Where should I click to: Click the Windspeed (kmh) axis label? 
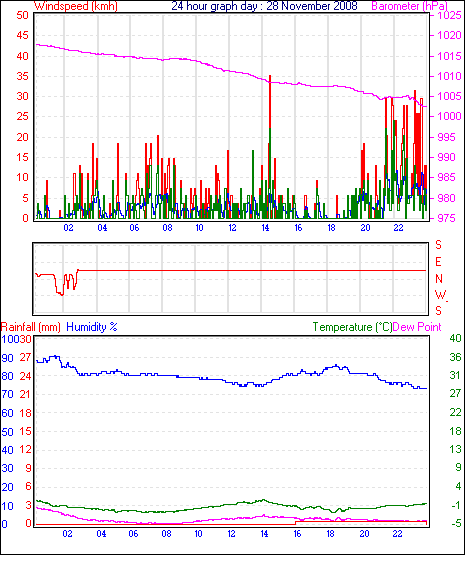(76, 6)
